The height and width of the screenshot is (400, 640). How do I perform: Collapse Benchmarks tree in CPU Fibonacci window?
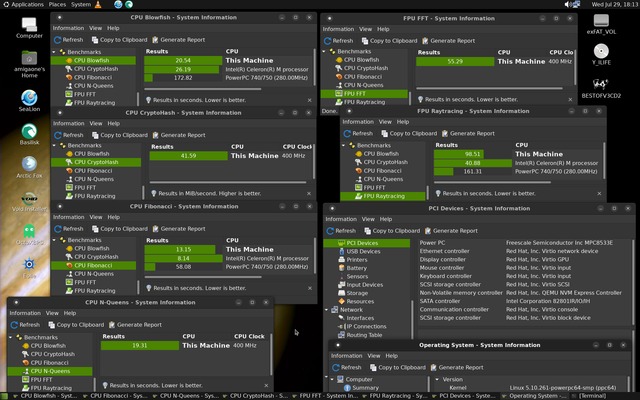tap(54, 240)
